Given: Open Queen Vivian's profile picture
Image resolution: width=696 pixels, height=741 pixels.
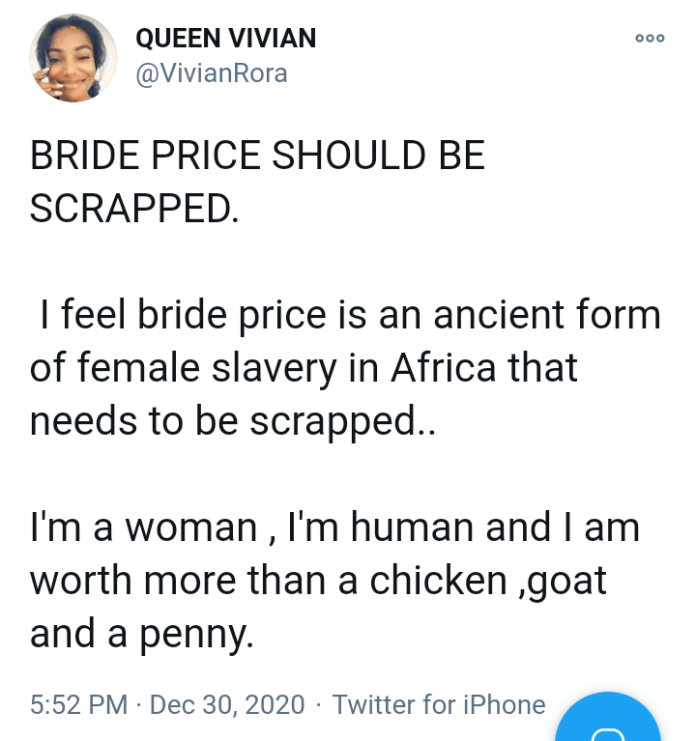Looking at the screenshot, I should pyautogui.click(x=74, y=58).
